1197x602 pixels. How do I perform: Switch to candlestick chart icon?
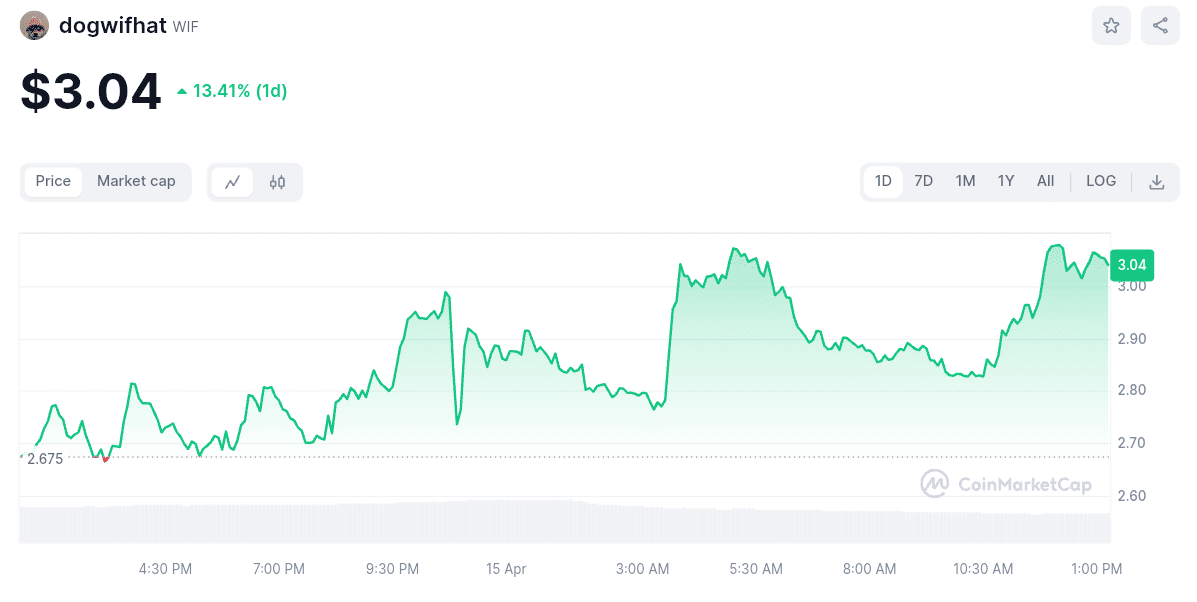coord(277,182)
